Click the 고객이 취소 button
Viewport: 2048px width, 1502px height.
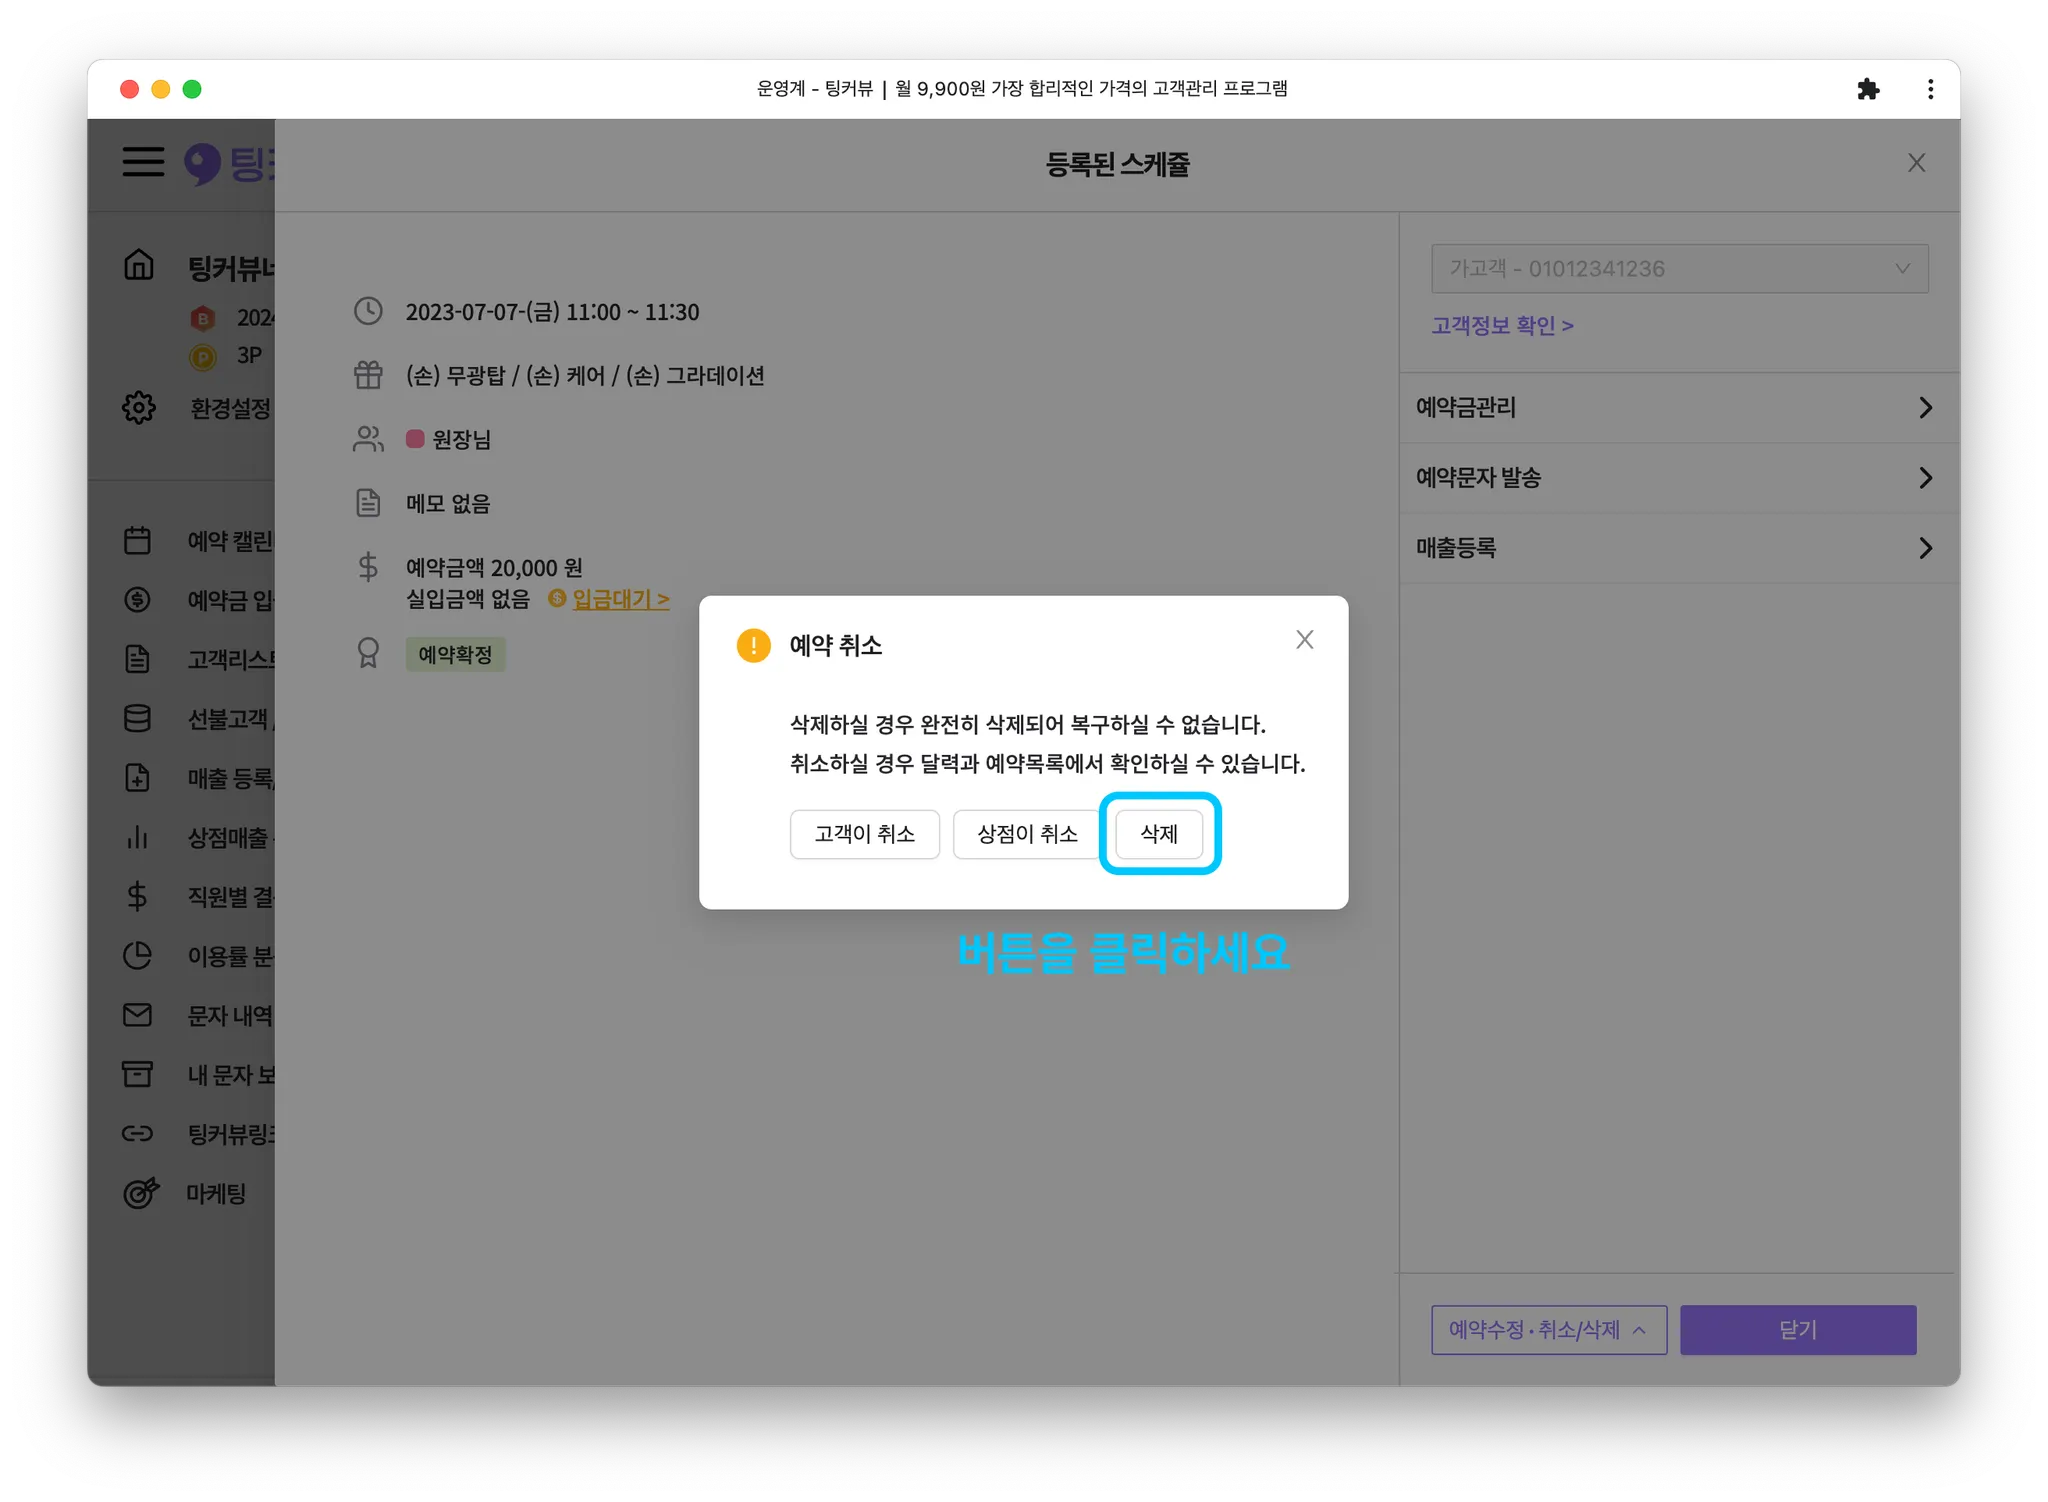864,834
